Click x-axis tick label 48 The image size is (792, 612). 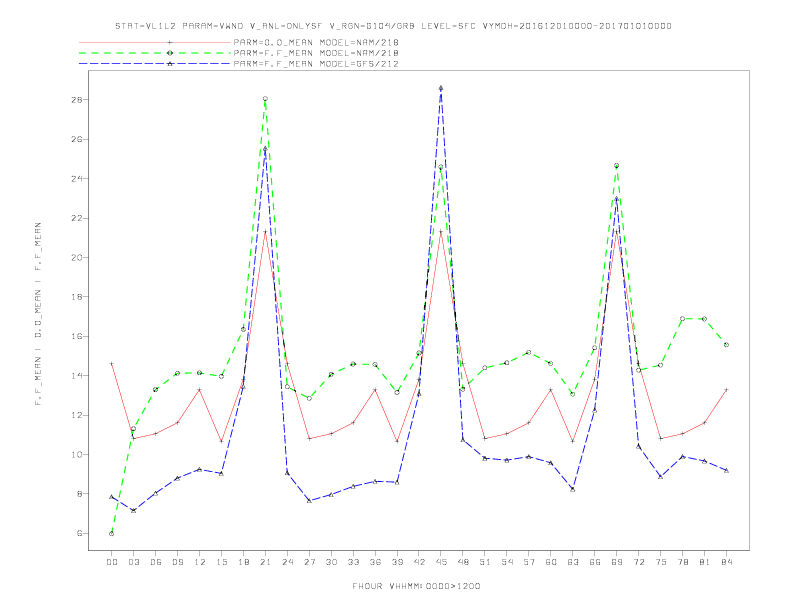pyautogui.click(x=463, y=562)
